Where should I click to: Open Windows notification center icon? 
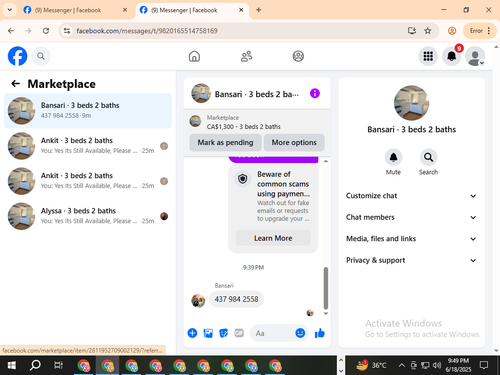pyautogui.click(x=484, y=365)
